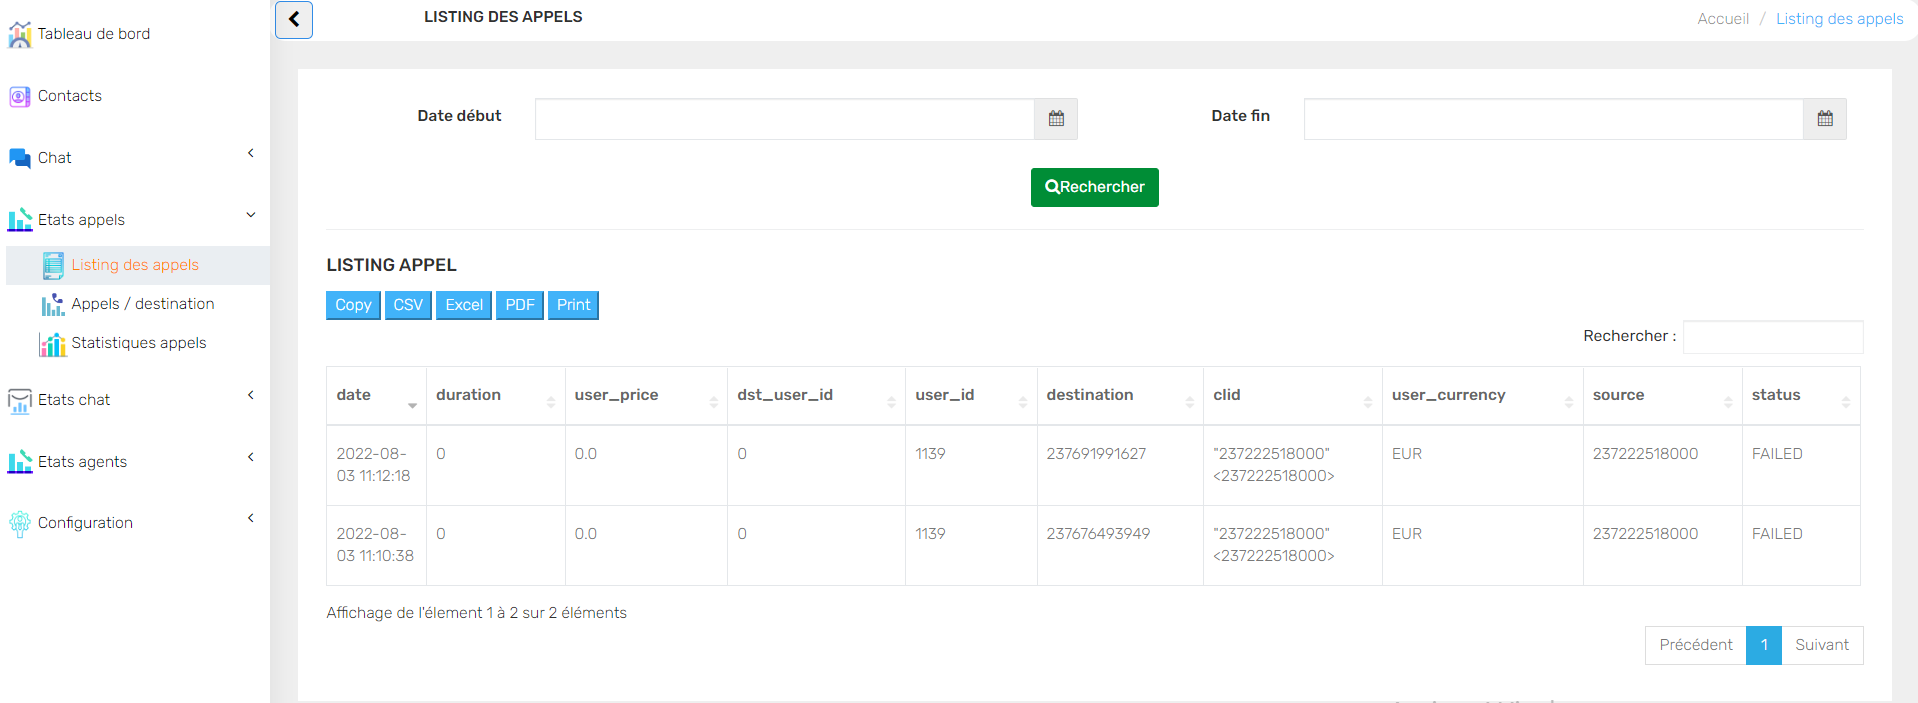Select Listing des appels menu item

135,265
